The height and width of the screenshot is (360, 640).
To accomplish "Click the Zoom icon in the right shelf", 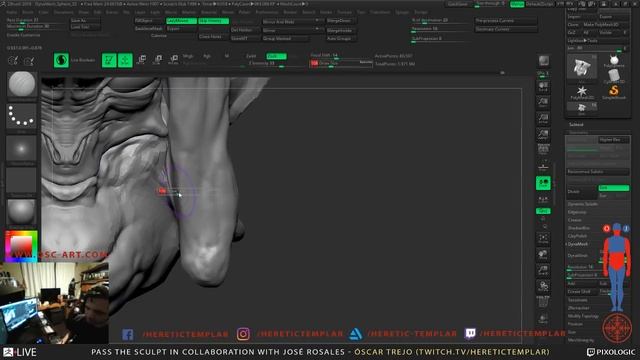I will [543, 102].
